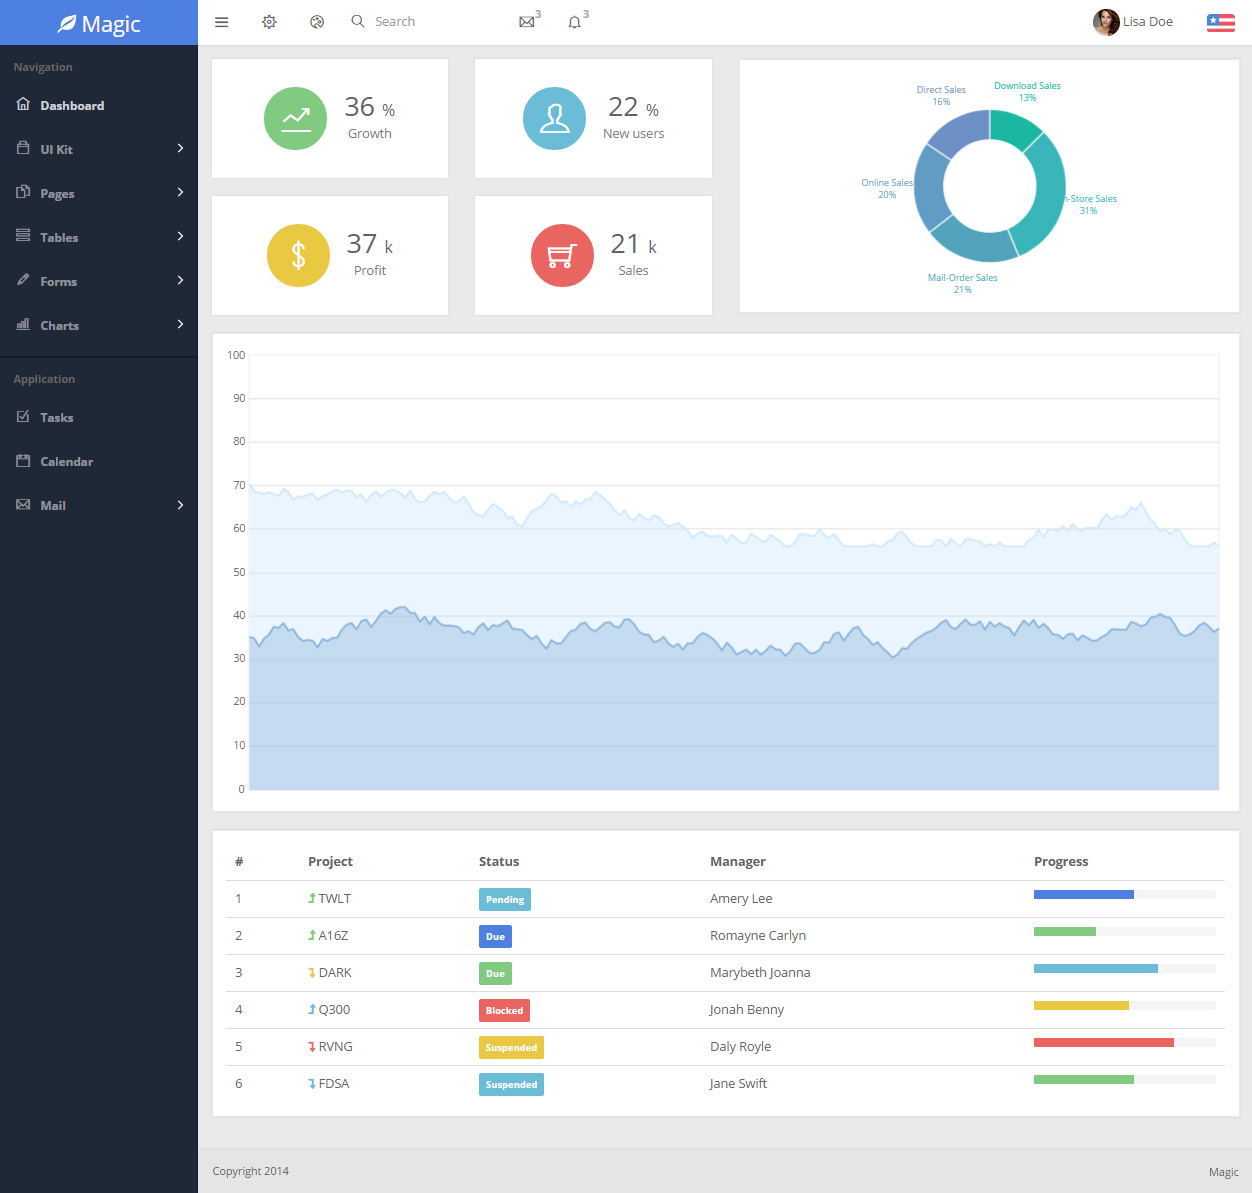This screenshot has width=1252, height=1193.
Task: Click the red arrow beside RVNG
Action: 312,1046
